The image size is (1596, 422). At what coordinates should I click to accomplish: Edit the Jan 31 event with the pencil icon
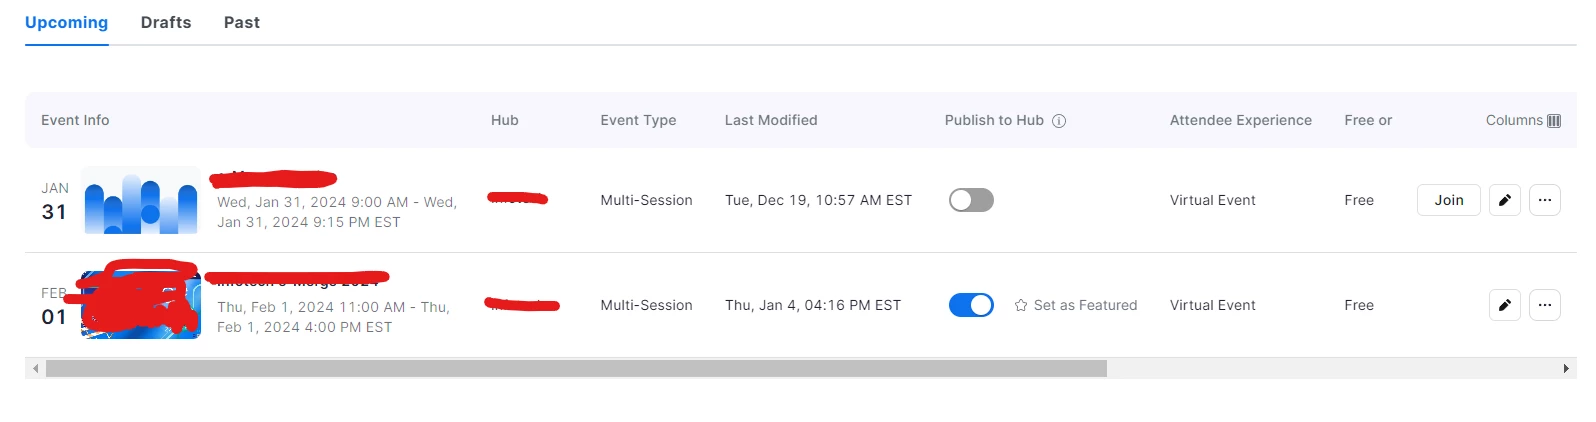[x=1504, y=200]
